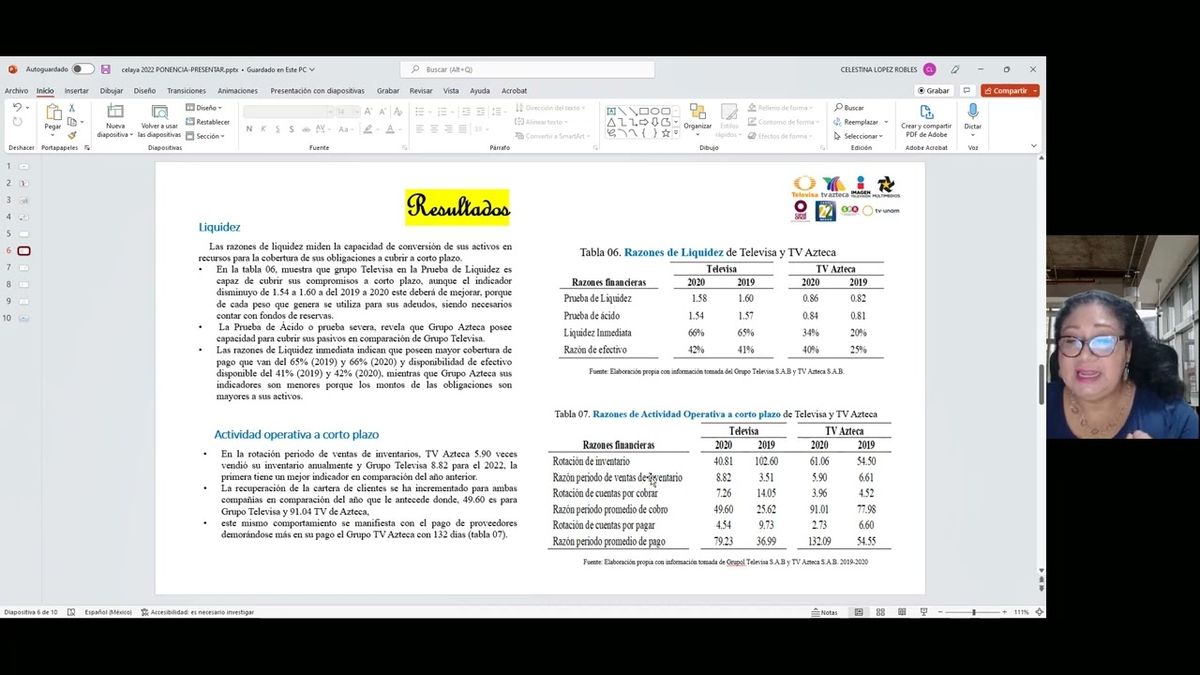Click the Redo icon below Undo
Image resolution: width=1200 pixels, height=675 pixels.
(17, 122)
